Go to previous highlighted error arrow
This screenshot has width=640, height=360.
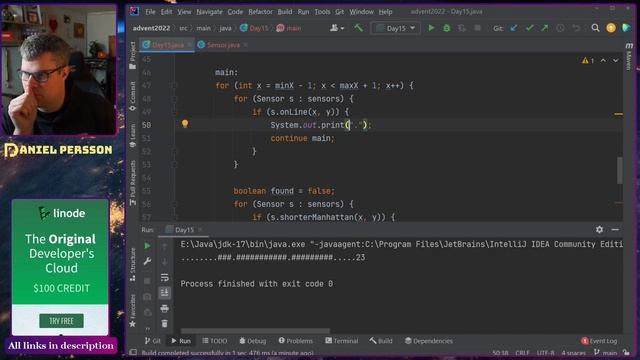point(603,60)
